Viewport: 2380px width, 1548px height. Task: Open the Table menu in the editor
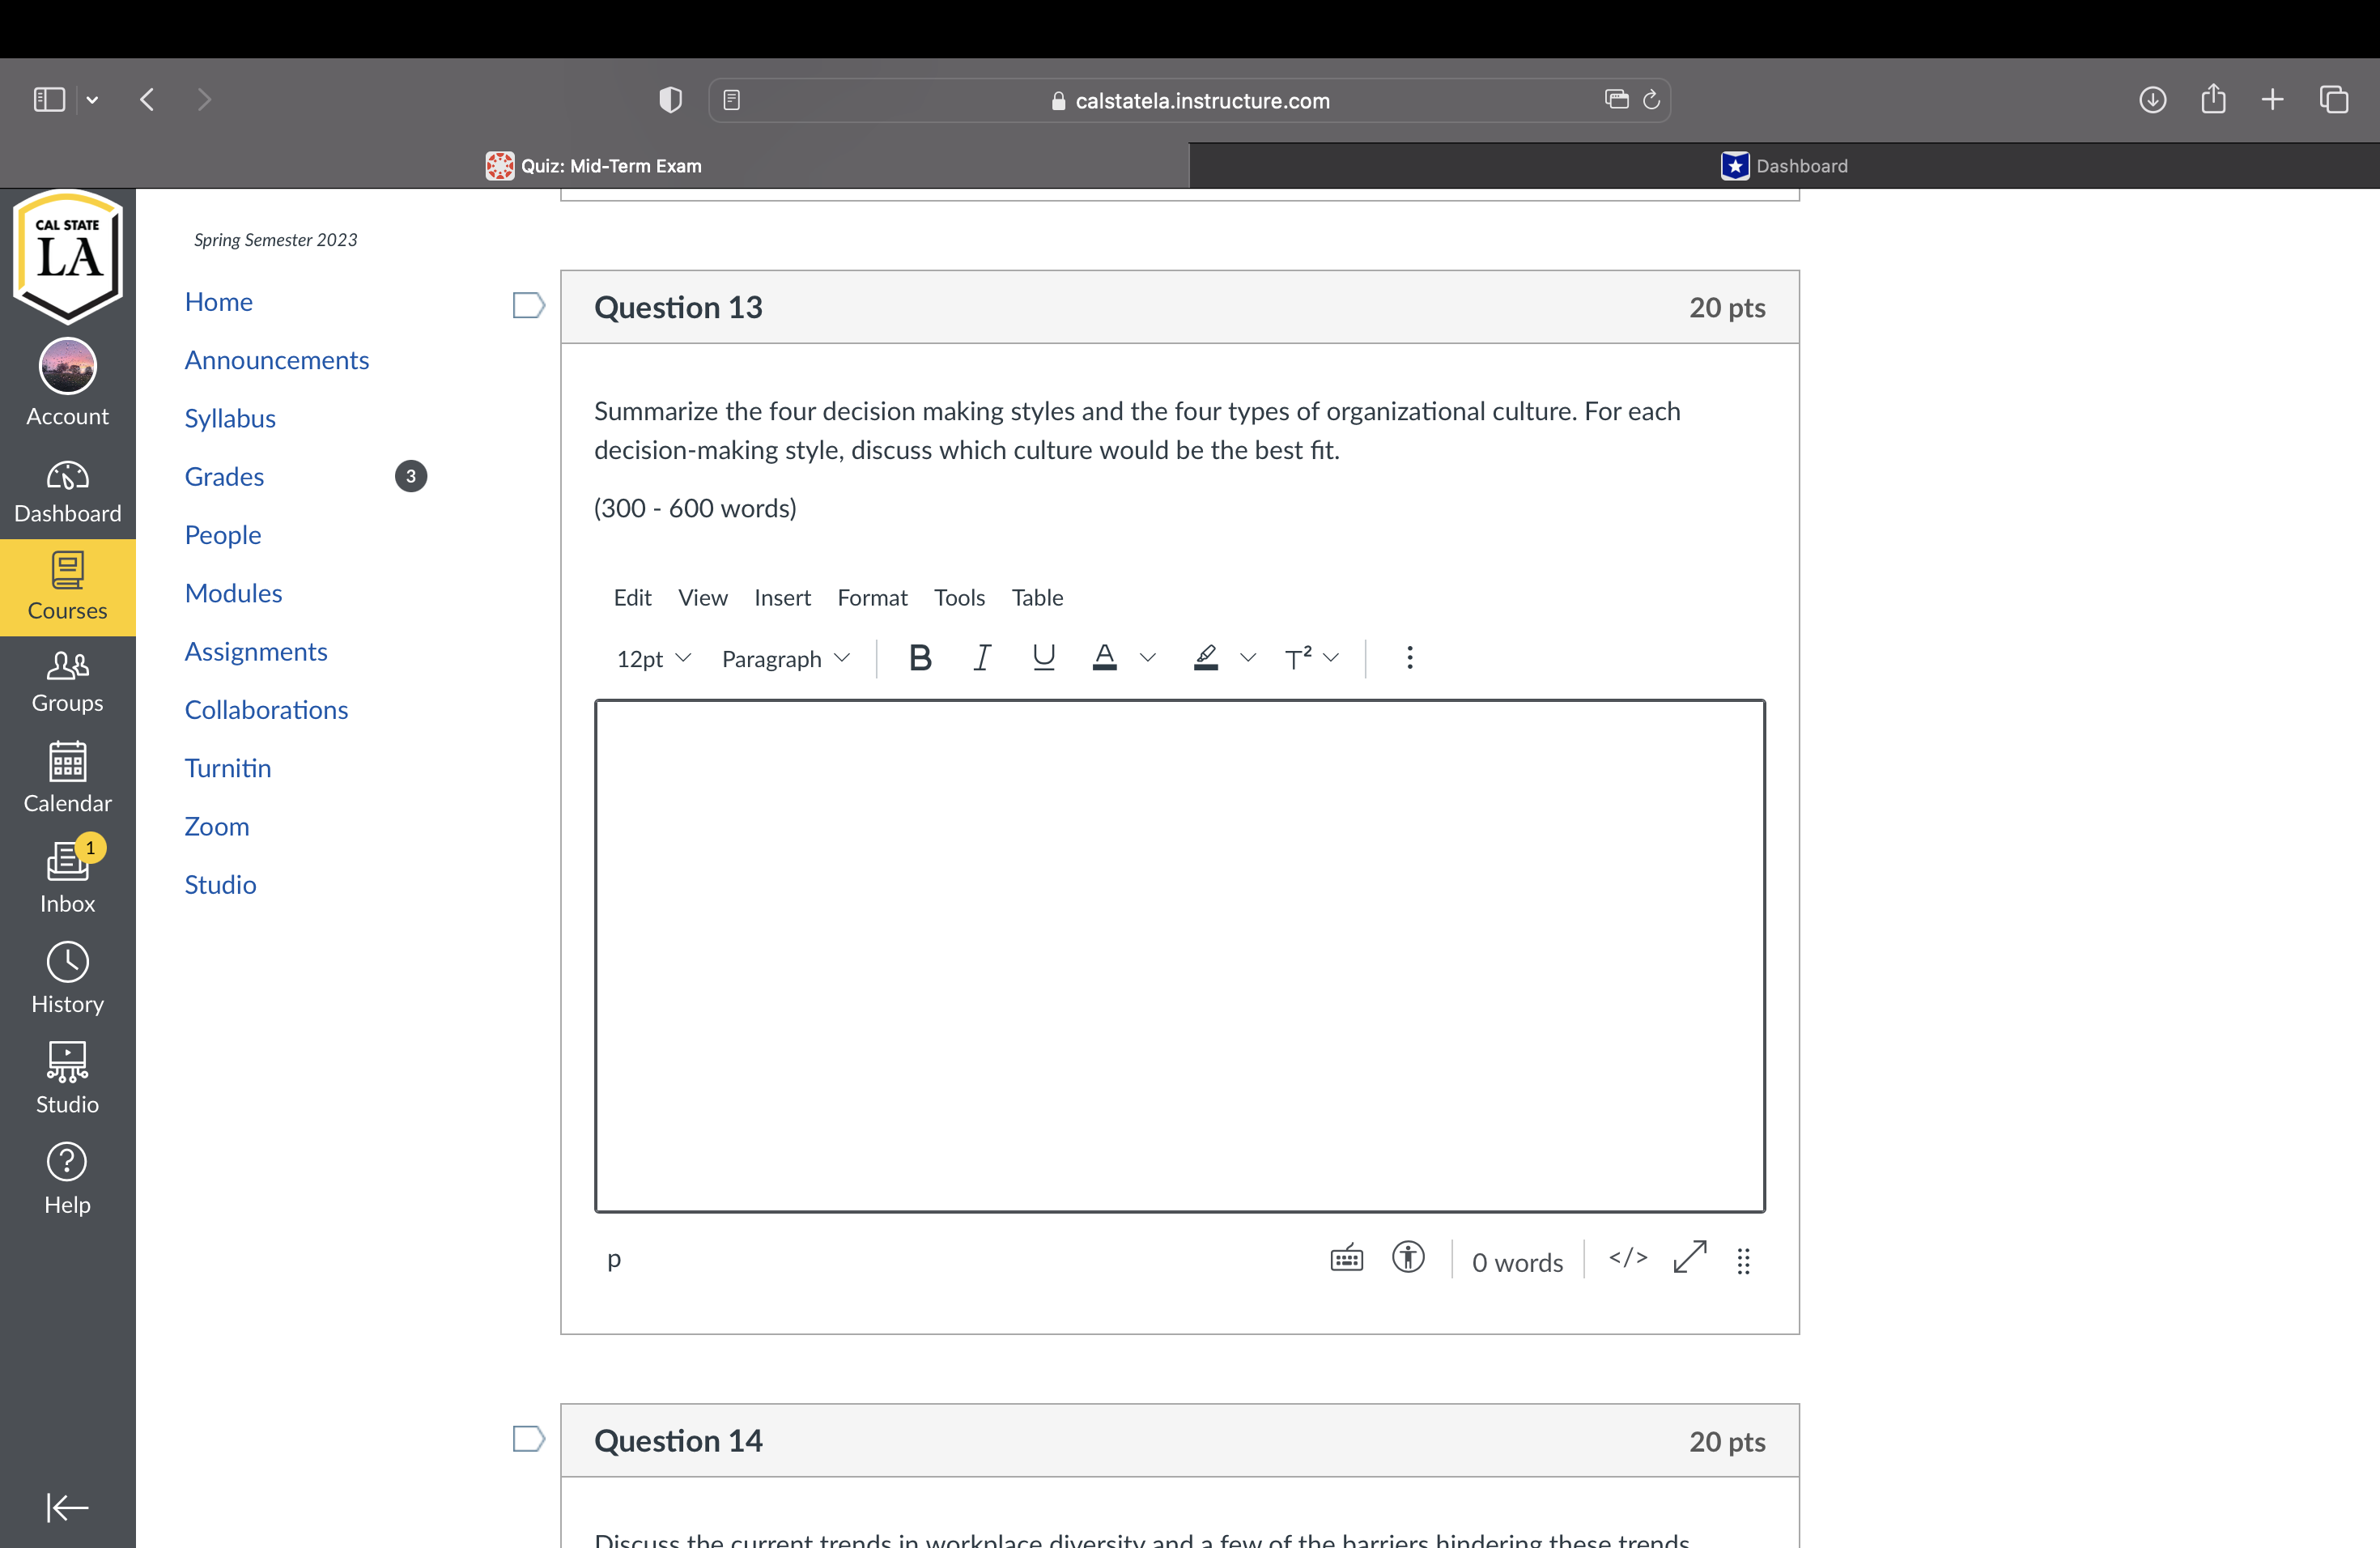[x=1036, y=597]
